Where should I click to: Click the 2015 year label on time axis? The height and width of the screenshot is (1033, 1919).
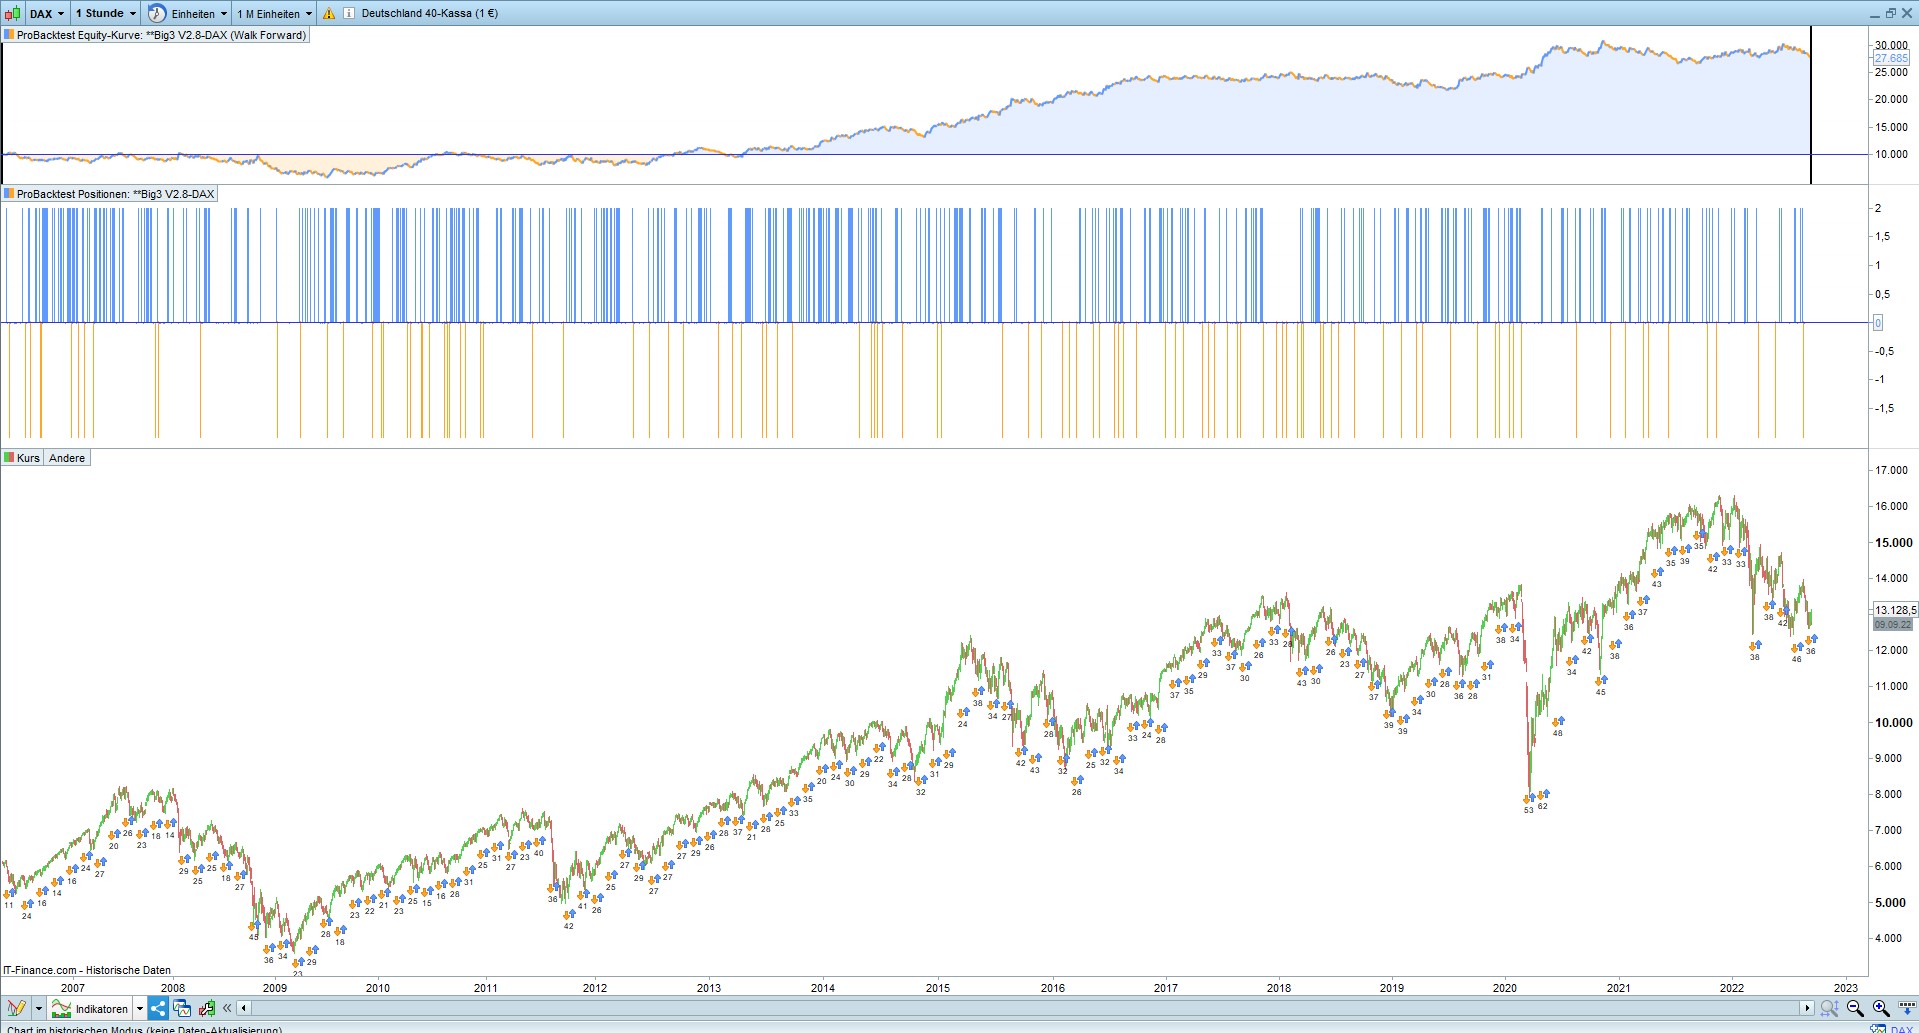coord(938,988)
